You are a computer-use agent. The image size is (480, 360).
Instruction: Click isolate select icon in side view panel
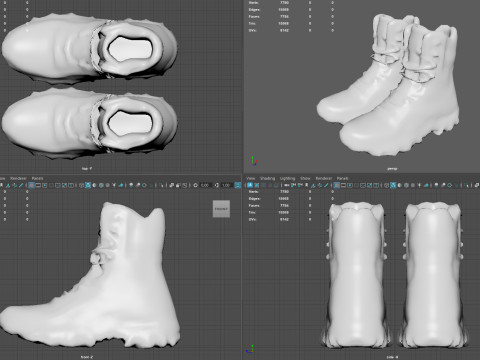[466, 185]
